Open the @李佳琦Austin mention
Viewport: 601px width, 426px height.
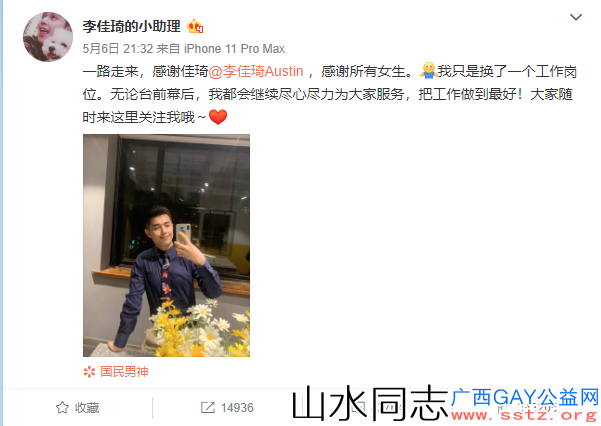(x=256, y=71)
